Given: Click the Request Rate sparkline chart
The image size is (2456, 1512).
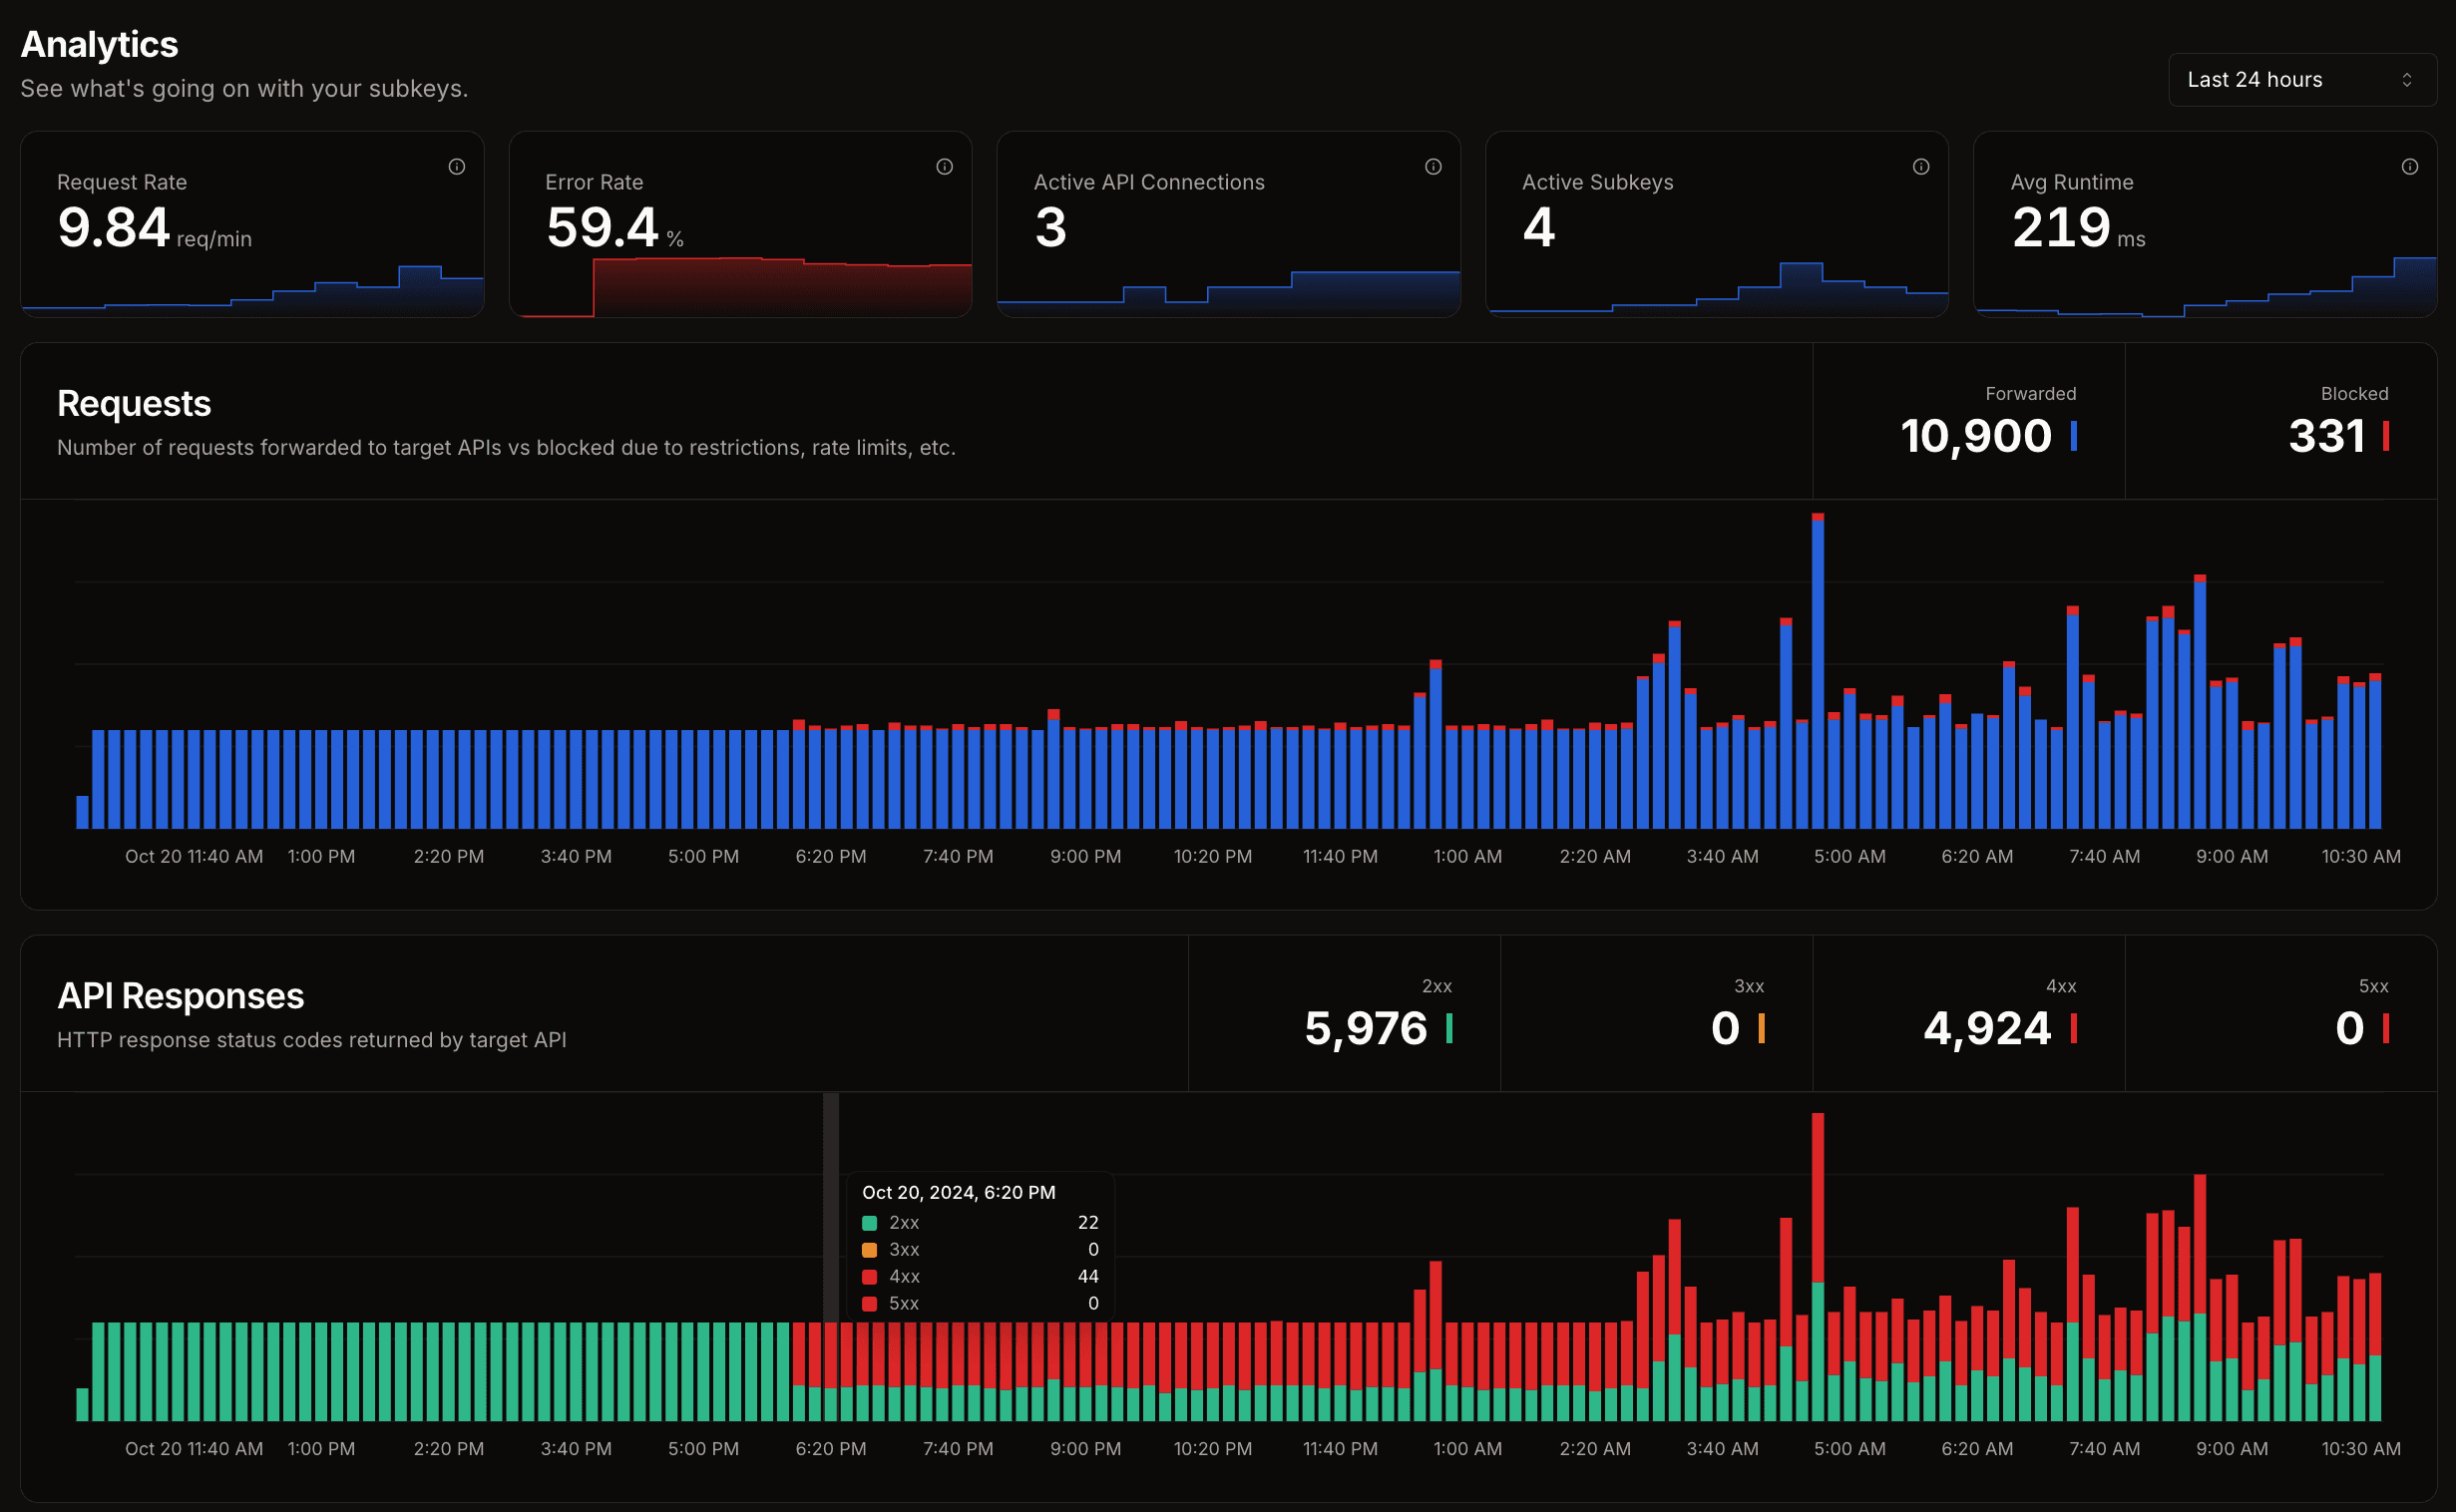Looking at the screenshot, I should click(253, 291).
